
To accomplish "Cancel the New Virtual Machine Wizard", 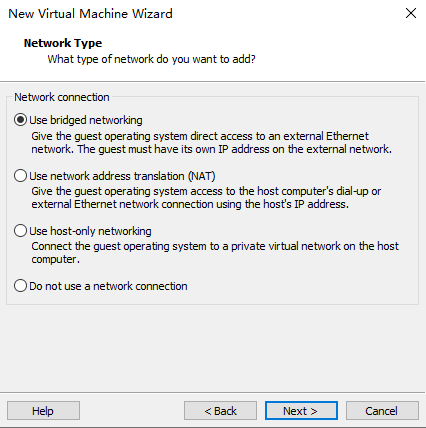I will pos(382,411).
